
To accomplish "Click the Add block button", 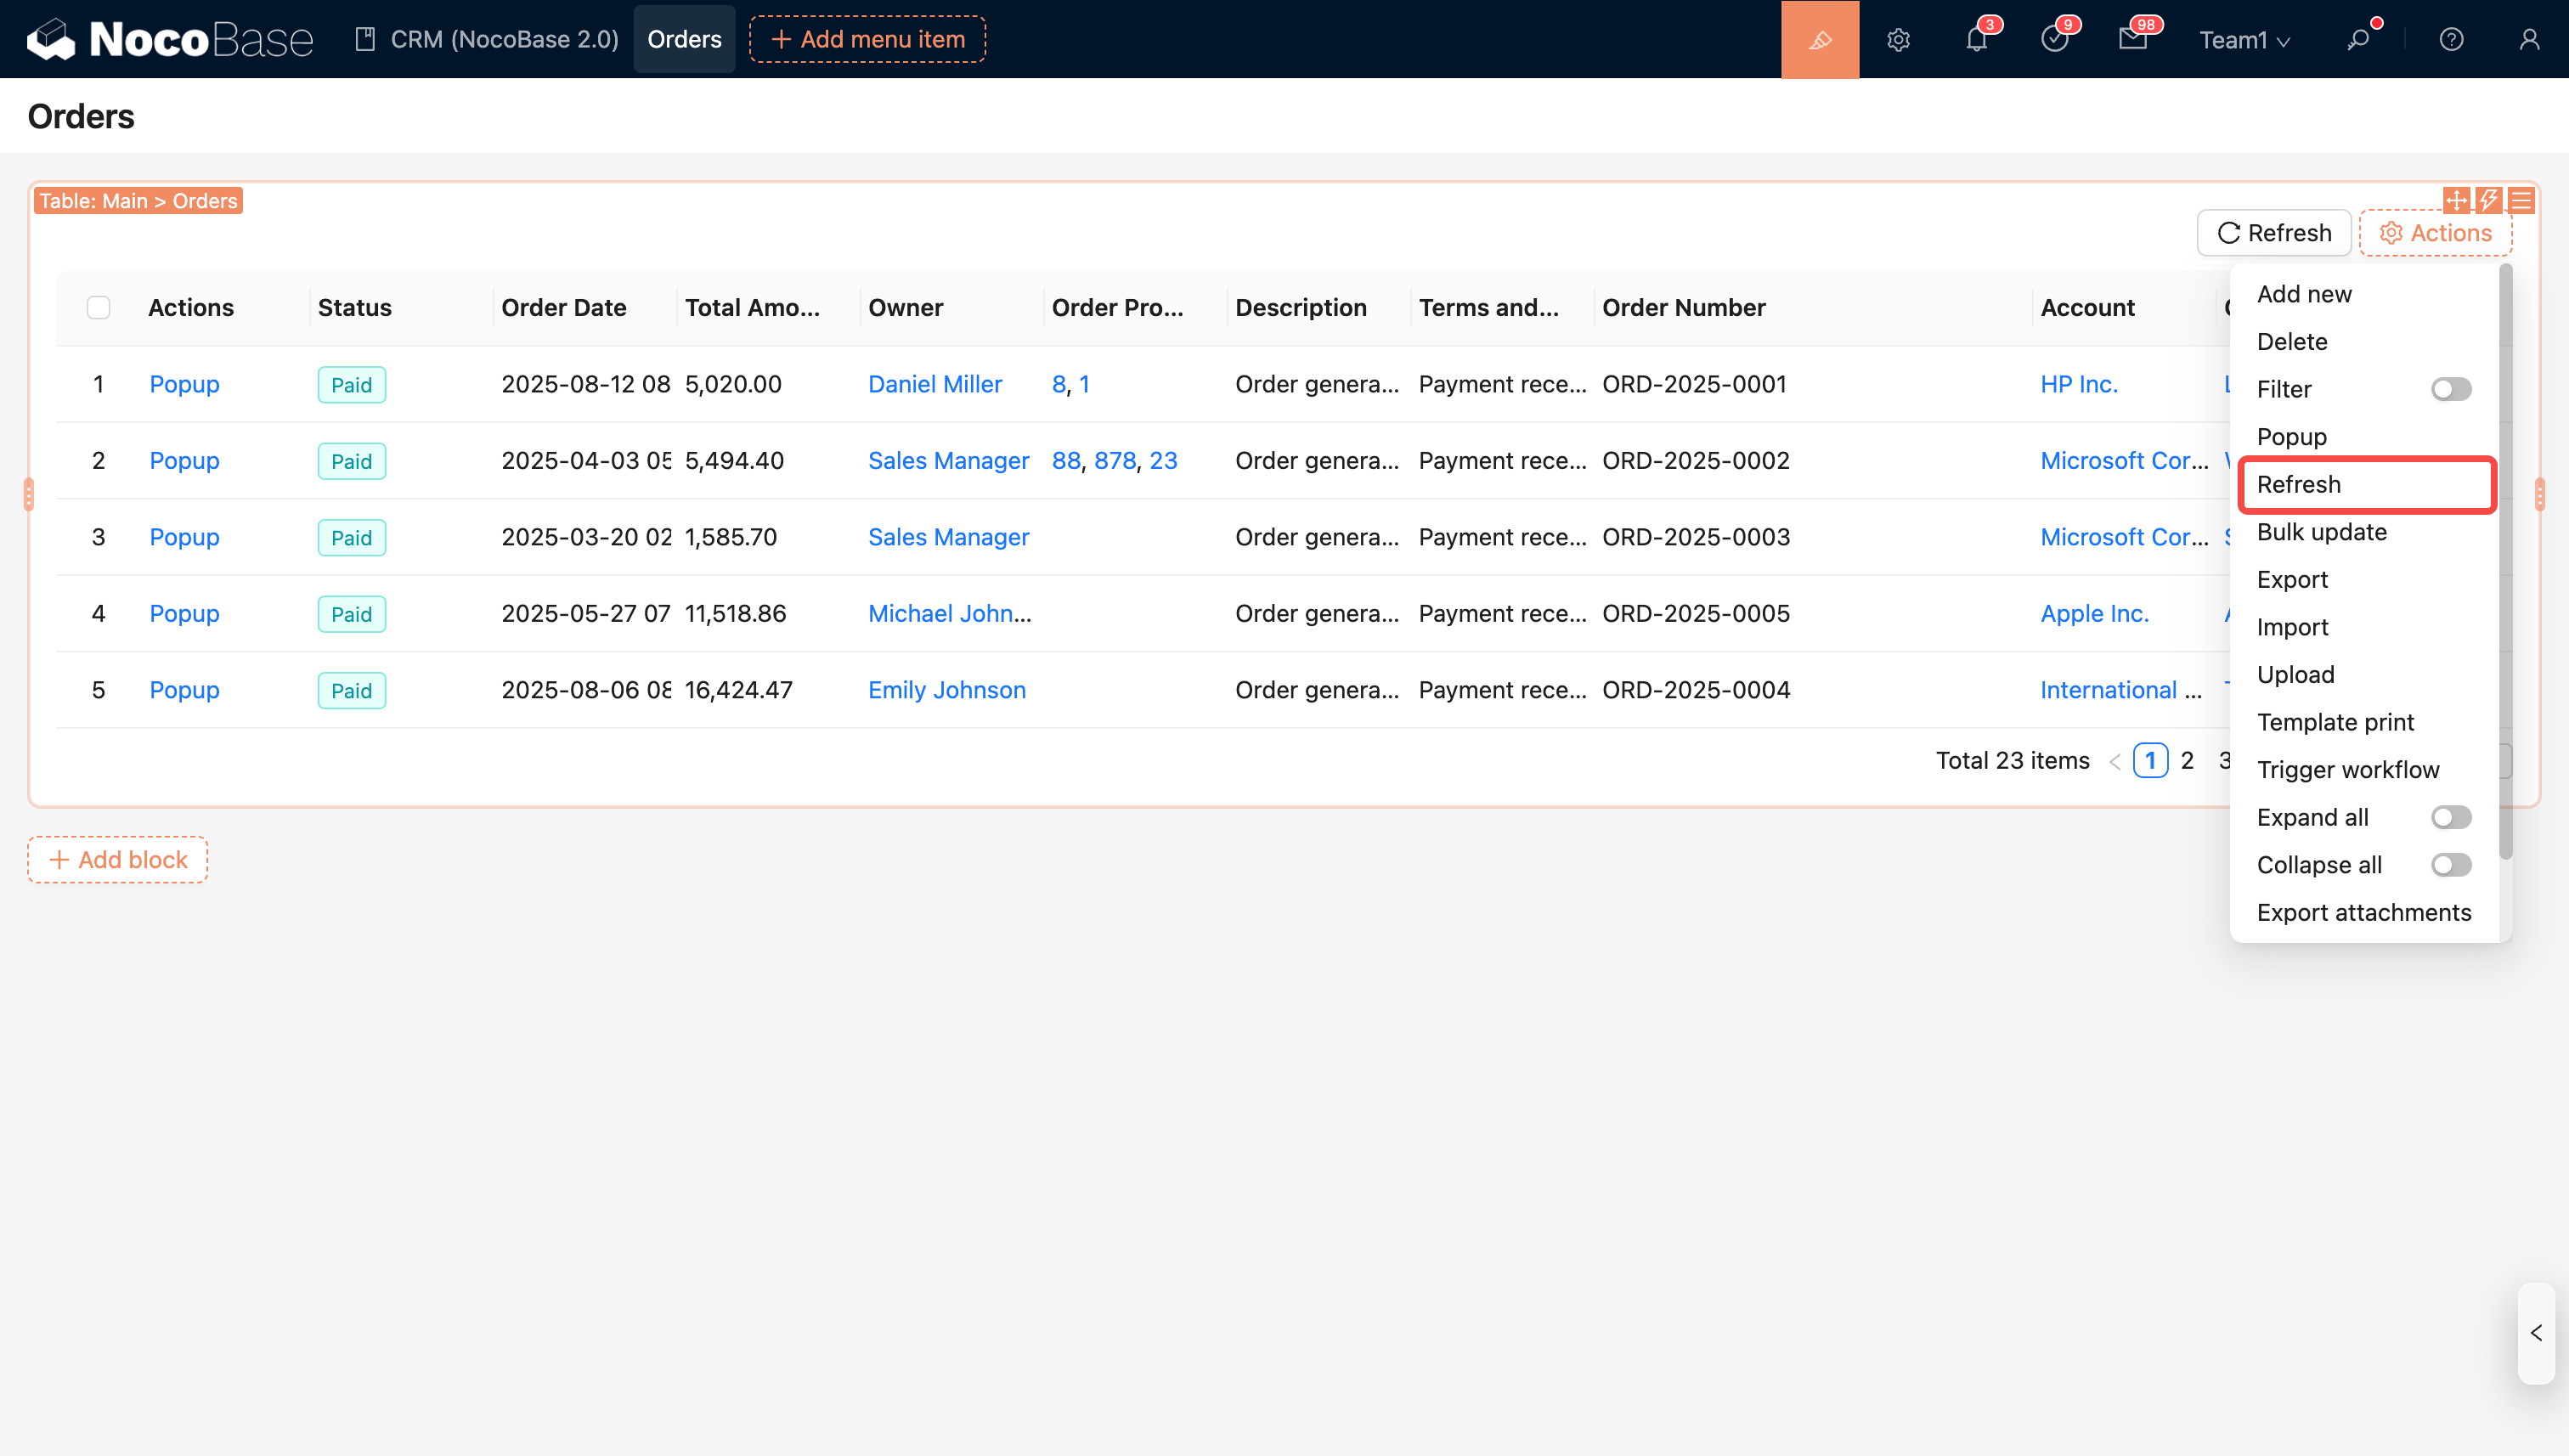I will tap(117, 859).
